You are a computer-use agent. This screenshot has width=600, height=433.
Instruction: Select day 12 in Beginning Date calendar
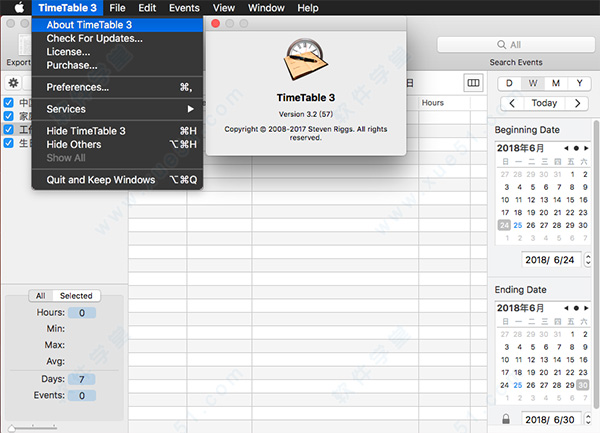tap(531, 200)
